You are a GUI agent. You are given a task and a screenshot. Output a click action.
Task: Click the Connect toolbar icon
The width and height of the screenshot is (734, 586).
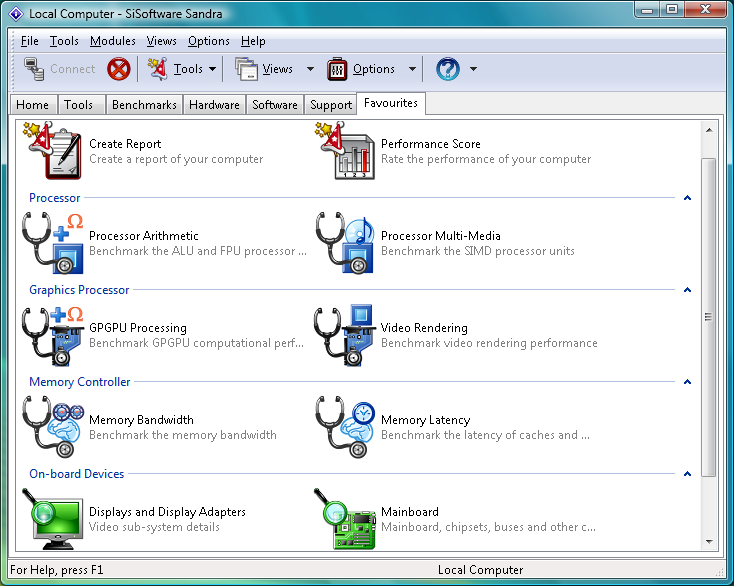(34, 69)
